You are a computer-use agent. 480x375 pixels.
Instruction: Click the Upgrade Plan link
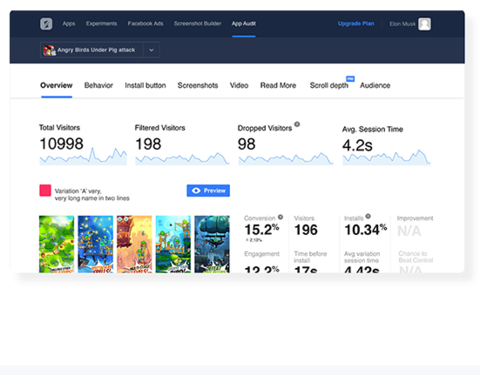[x=356, y=24]
